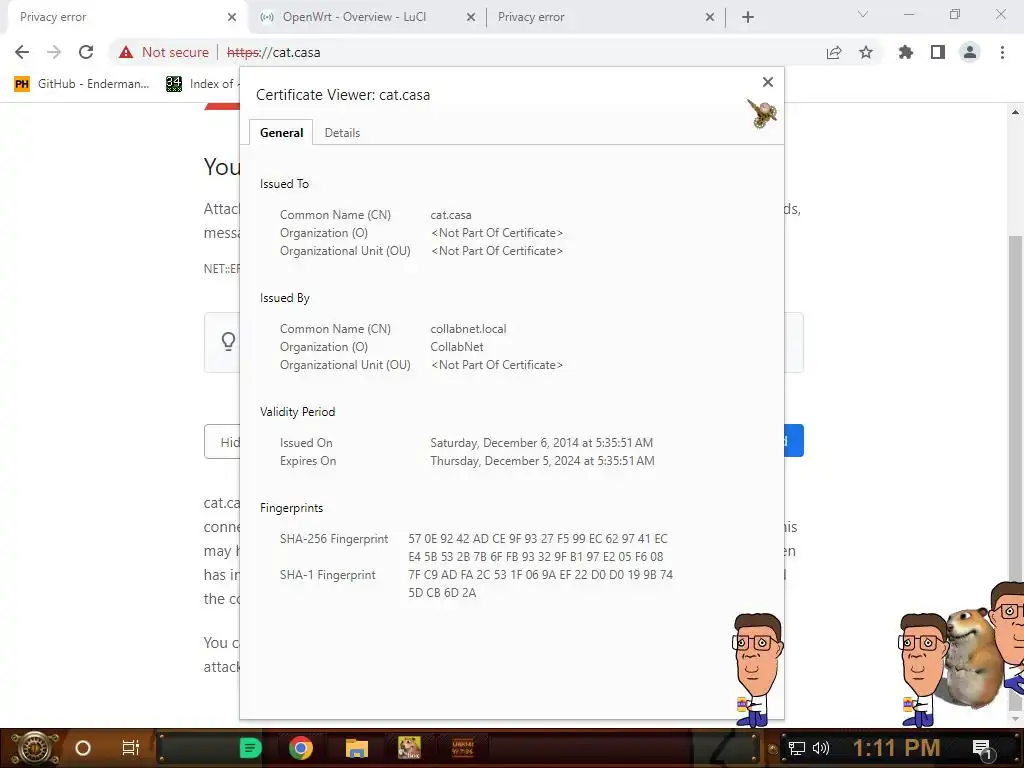Open a new tab with plus button
The width and height of the screenshot is (1024, 768).
[x=748, y=17]
